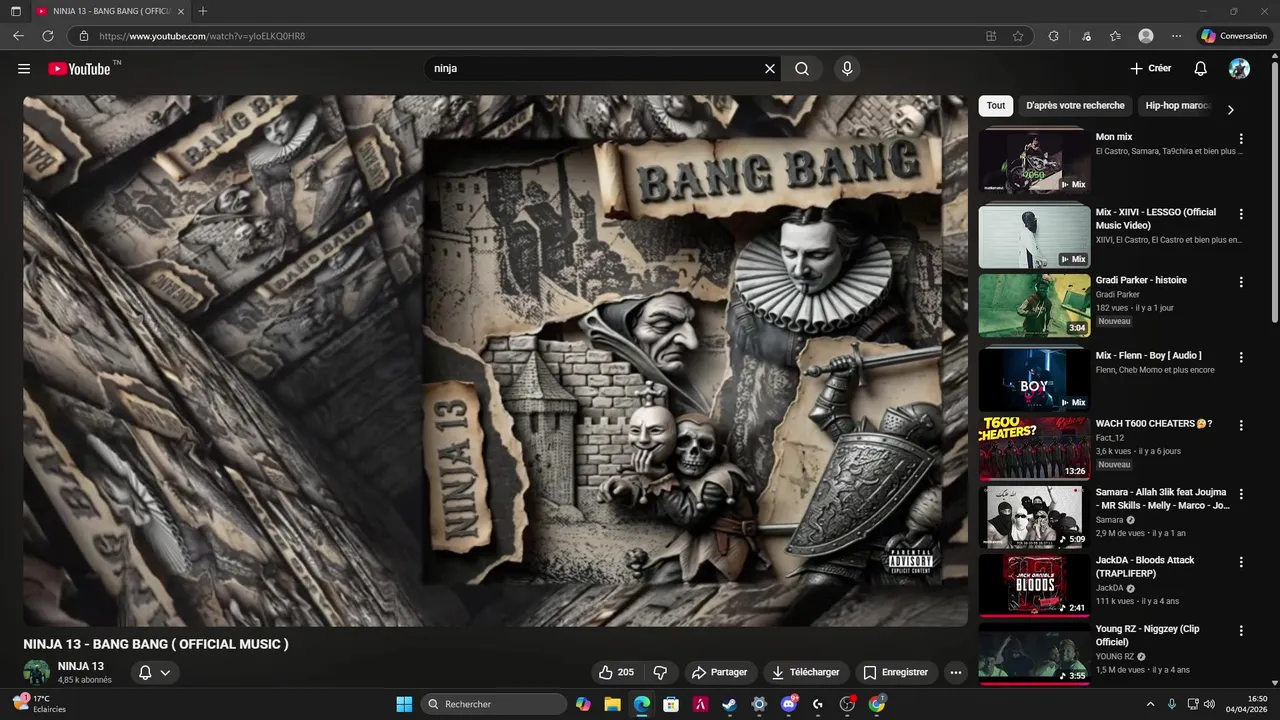The image size is (1280, 720).
Task: Open Steam from the taskbar
Action: click(x=729, y=704)
